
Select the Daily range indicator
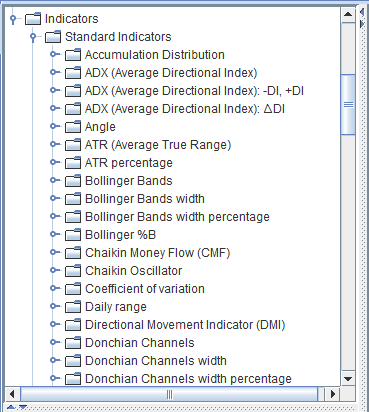tap(116, 307)
